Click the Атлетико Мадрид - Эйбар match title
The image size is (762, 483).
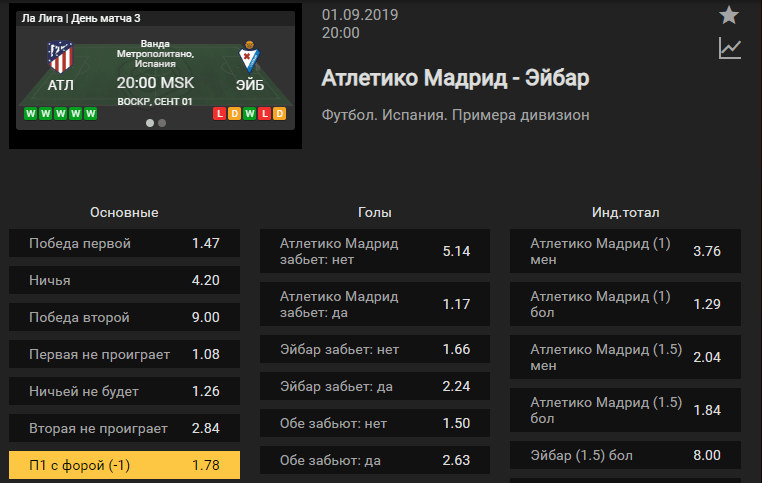[455, 78]
